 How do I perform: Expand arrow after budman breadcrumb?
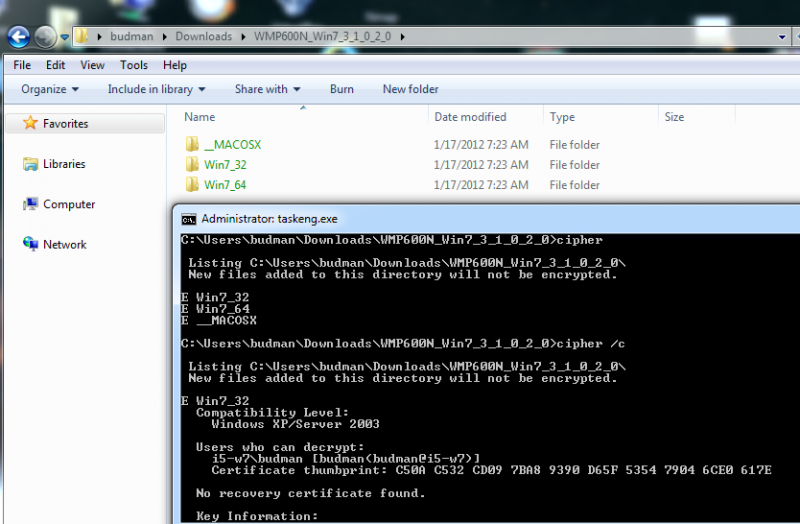click(164, 37)
